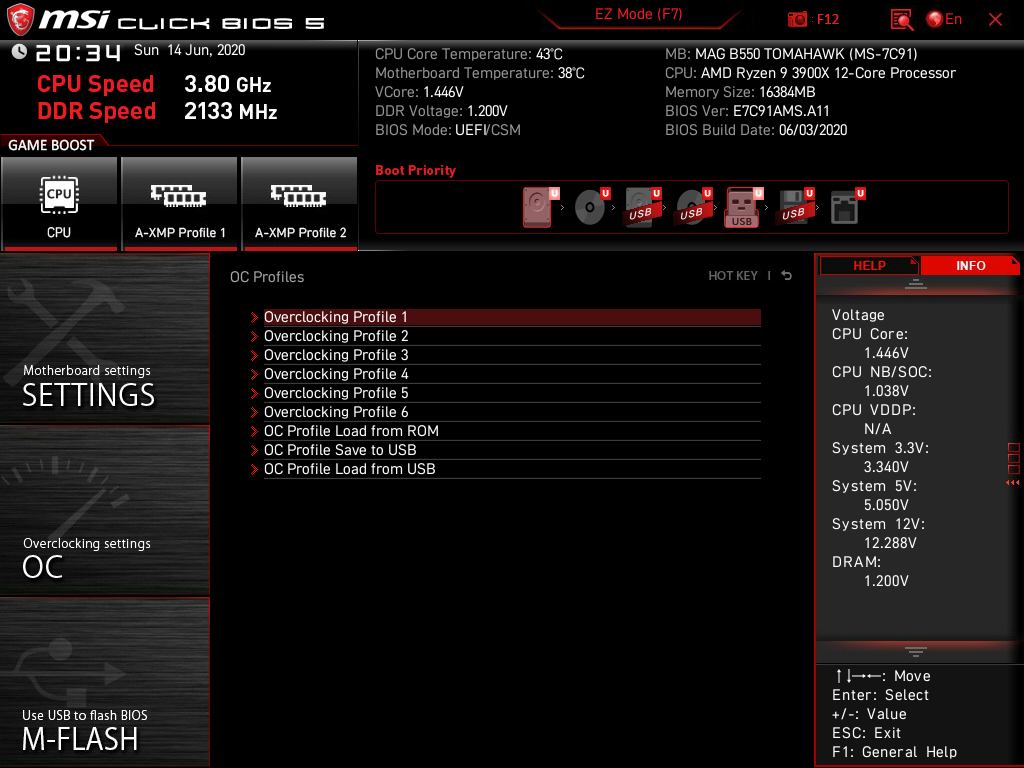Change language via the globe En icon
The image size is (1024, 768).
point(944,20)
